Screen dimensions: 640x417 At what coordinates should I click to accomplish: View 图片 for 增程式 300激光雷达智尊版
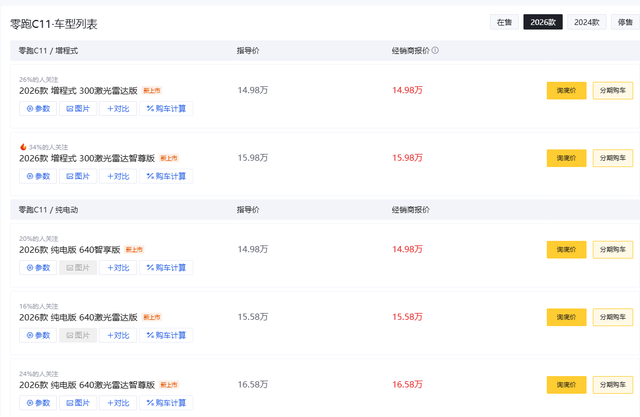78,176
